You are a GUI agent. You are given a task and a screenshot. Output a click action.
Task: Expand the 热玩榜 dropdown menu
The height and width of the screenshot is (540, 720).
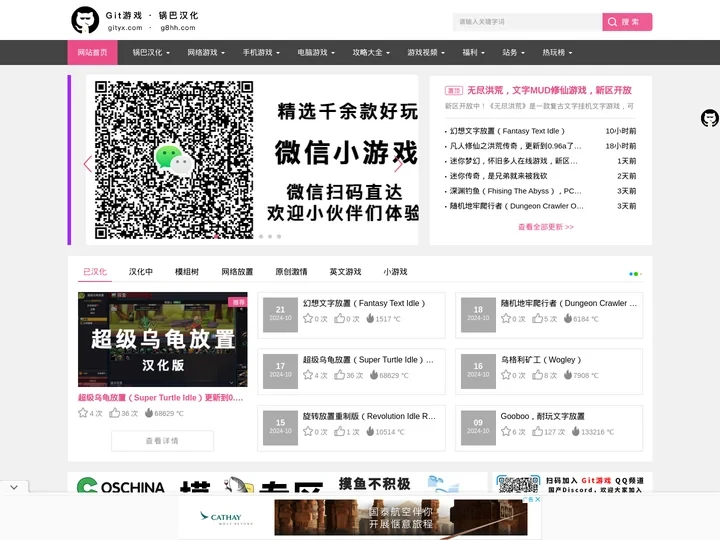(x=557, y=52)
